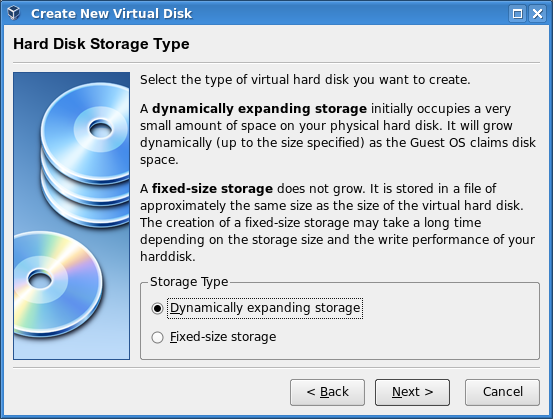553x419 pixels.
Task: Click the 'Select the type of virtual hard disk' sentence
Action: (305, 80)
